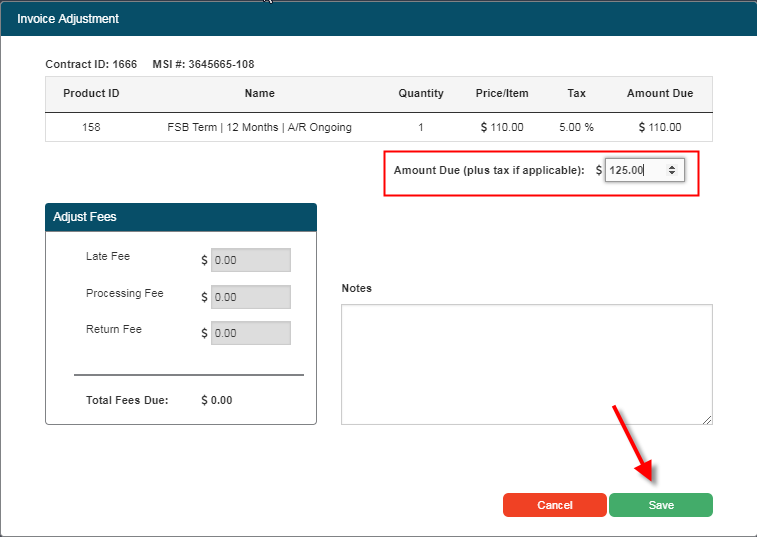Click the Product ID column header
Screen dimensions: 757x537
91,93
